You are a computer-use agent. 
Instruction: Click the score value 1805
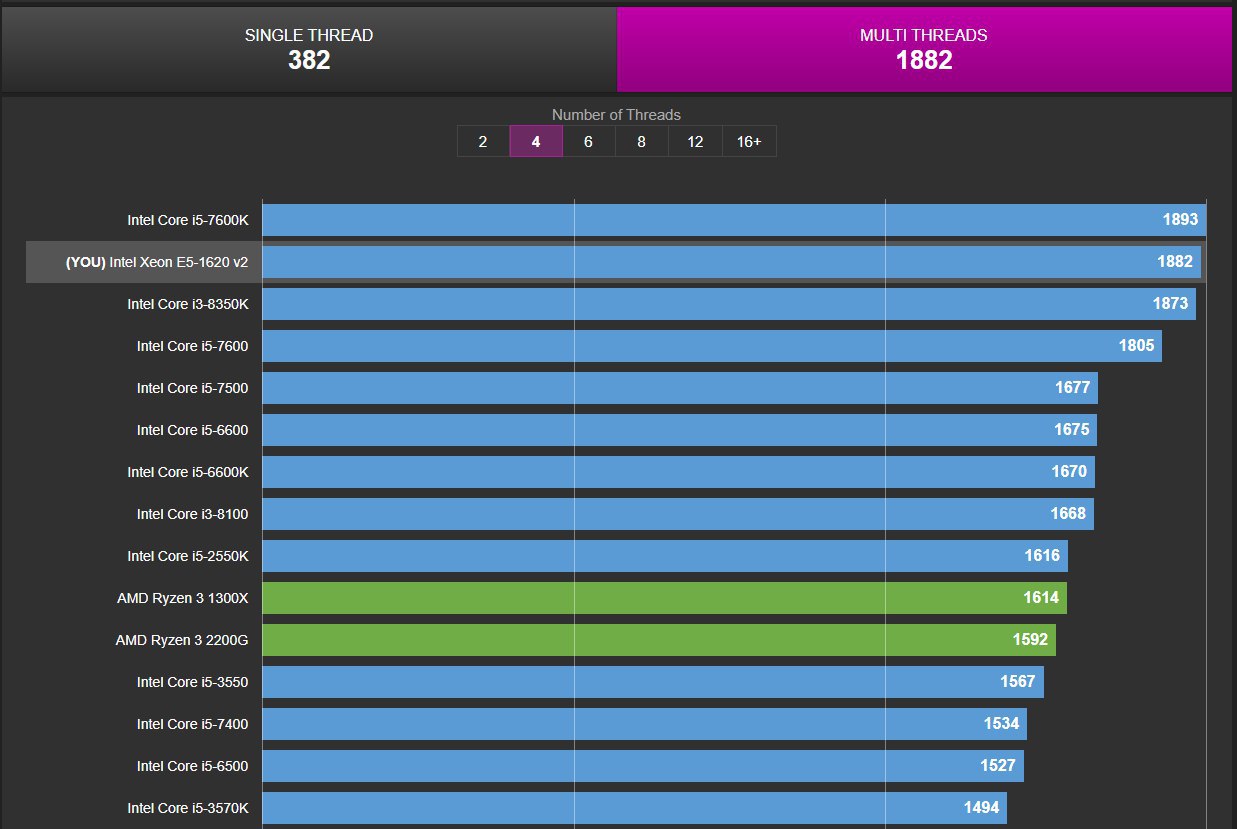pos(1136,346)
